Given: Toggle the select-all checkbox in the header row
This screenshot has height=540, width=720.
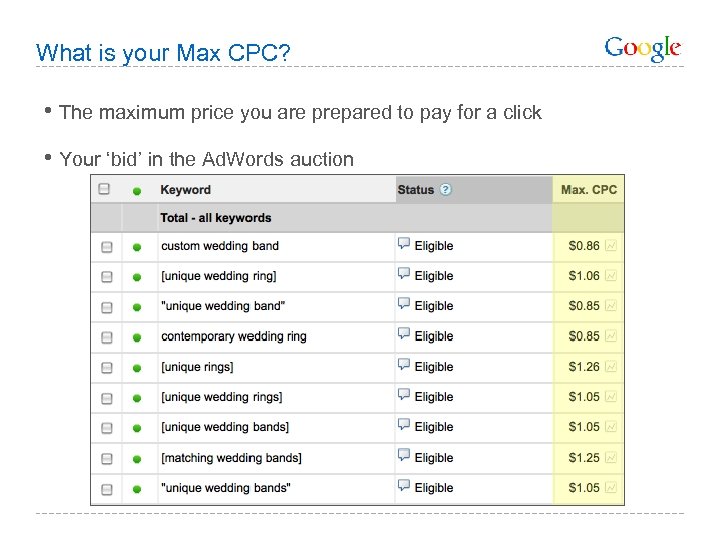Looking at the screenshot, I should pyautogui.click(x=104, y=189).
